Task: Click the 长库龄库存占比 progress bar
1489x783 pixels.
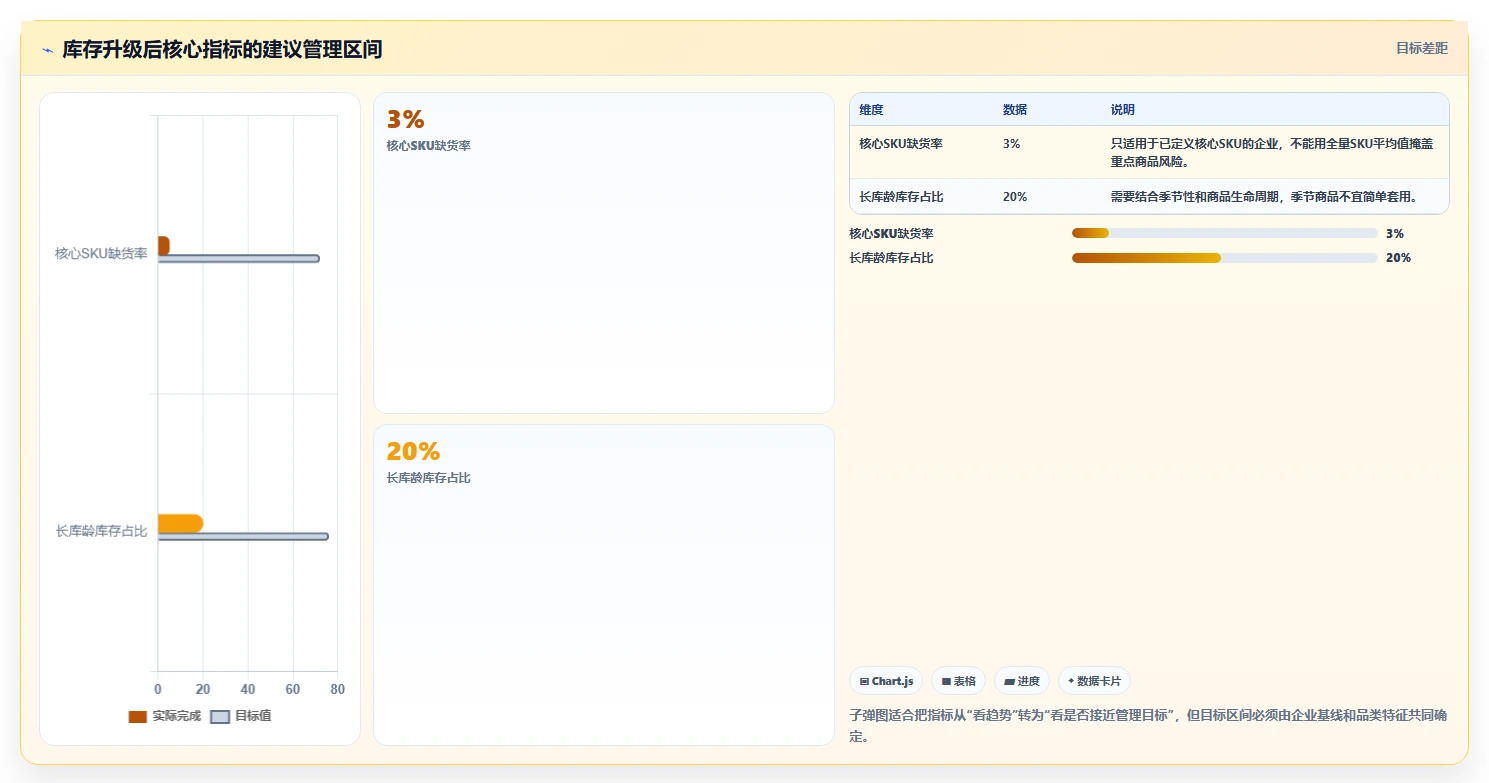Action: point(1224,258)
